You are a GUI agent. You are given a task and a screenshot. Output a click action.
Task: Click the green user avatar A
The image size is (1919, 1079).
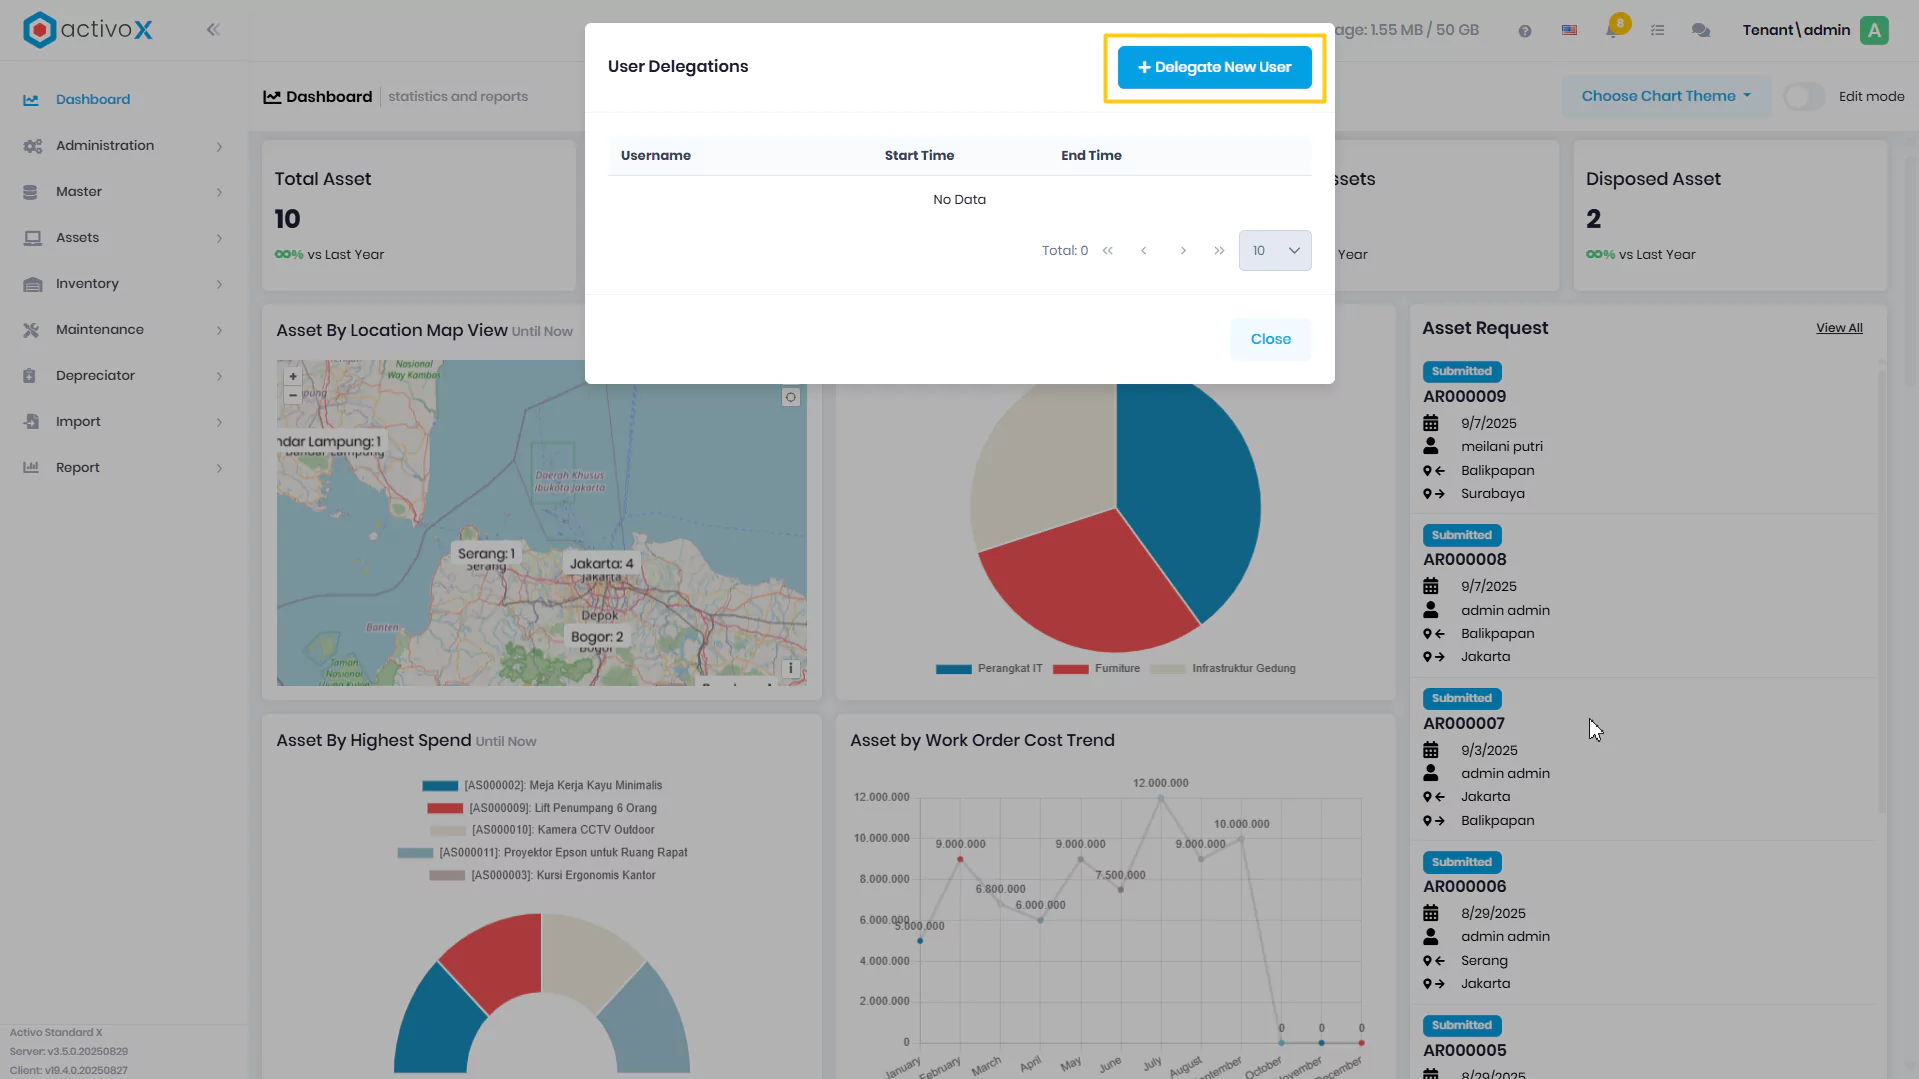(x=1875, y=30)
